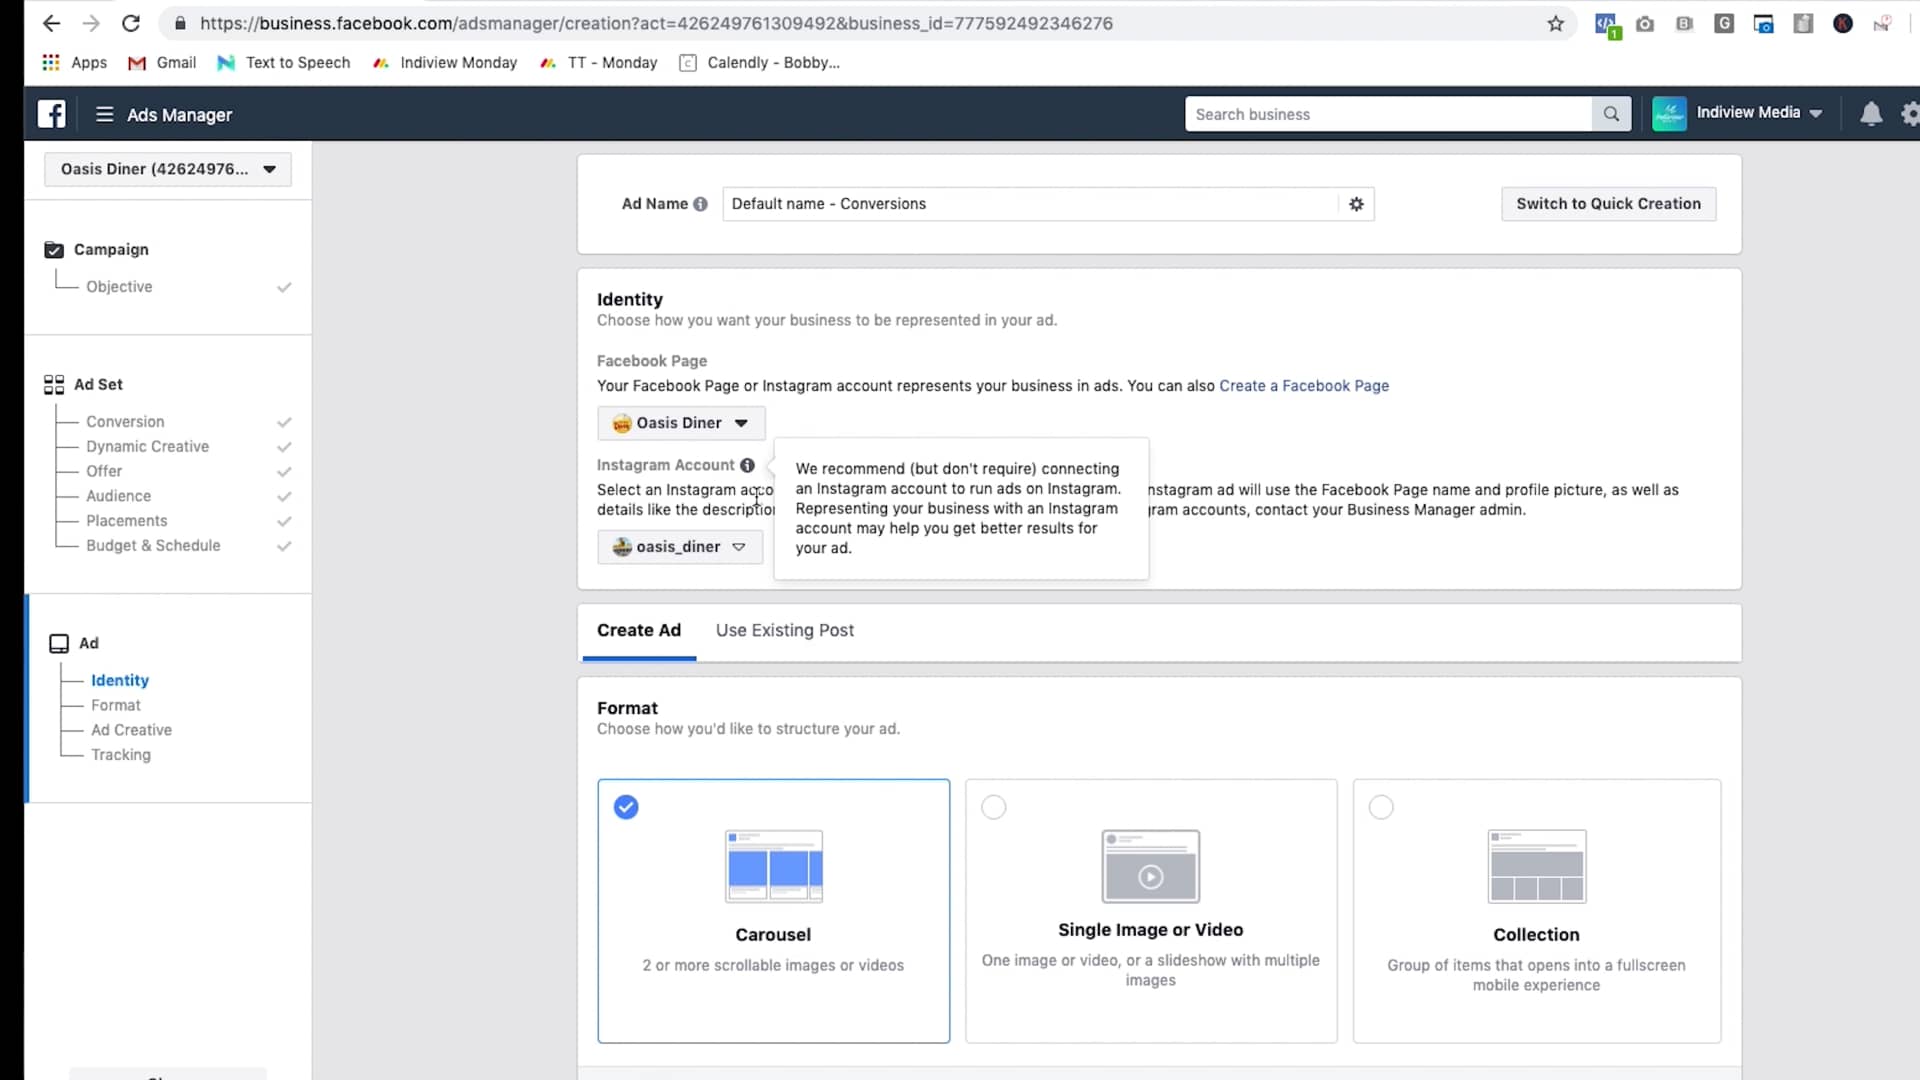
Task: Expand the Indiview Media account switcher
Action: (x=1817, y=113)
